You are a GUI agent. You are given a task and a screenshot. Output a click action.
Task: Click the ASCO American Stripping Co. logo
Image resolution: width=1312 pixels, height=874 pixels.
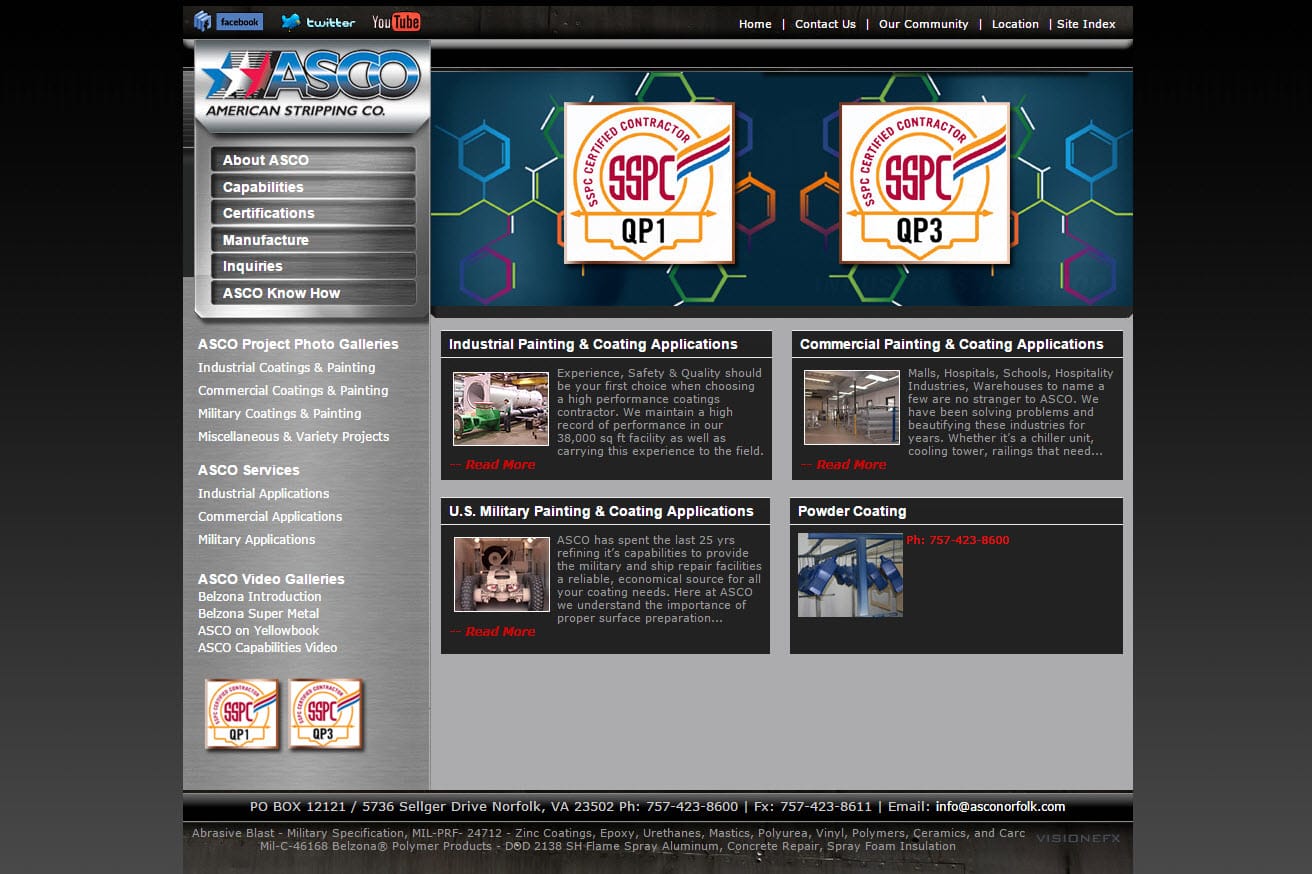click(x=311, y=86)
